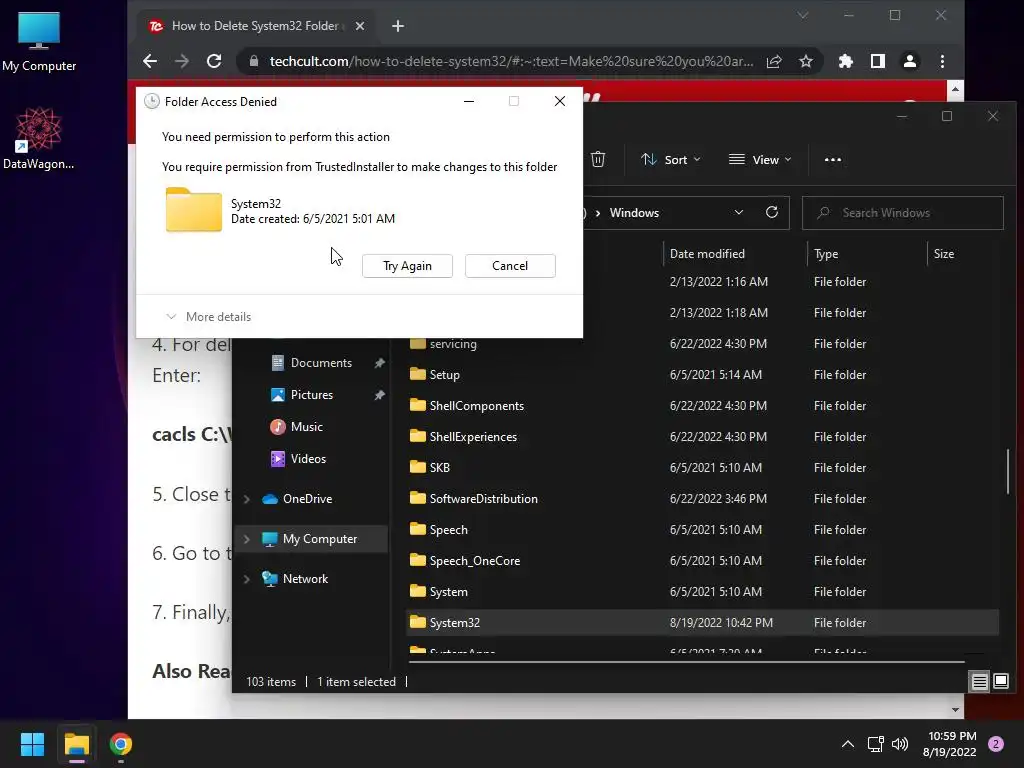This screenshot has height=768, width=1024.
Task: Click the Windows breadcrumb in address bar
Action: pos(634,213)
